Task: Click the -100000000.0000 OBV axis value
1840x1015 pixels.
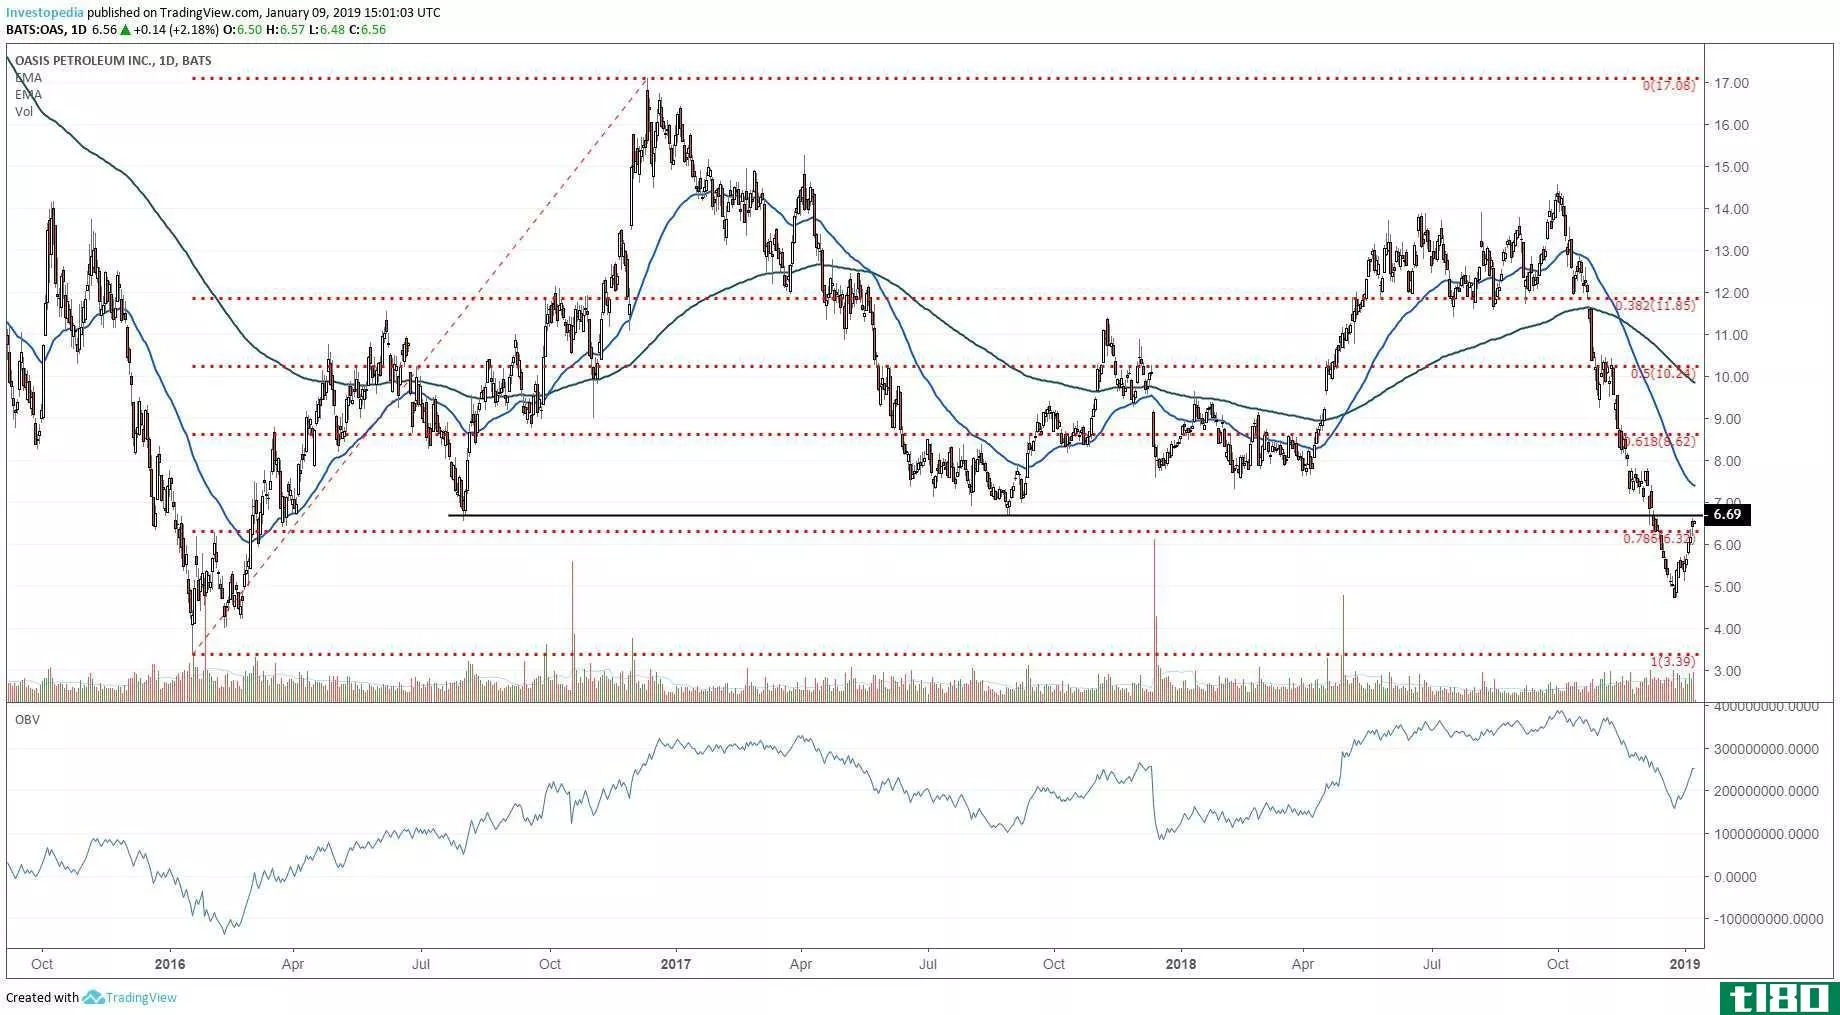Action: click(x=1769, y=919)
